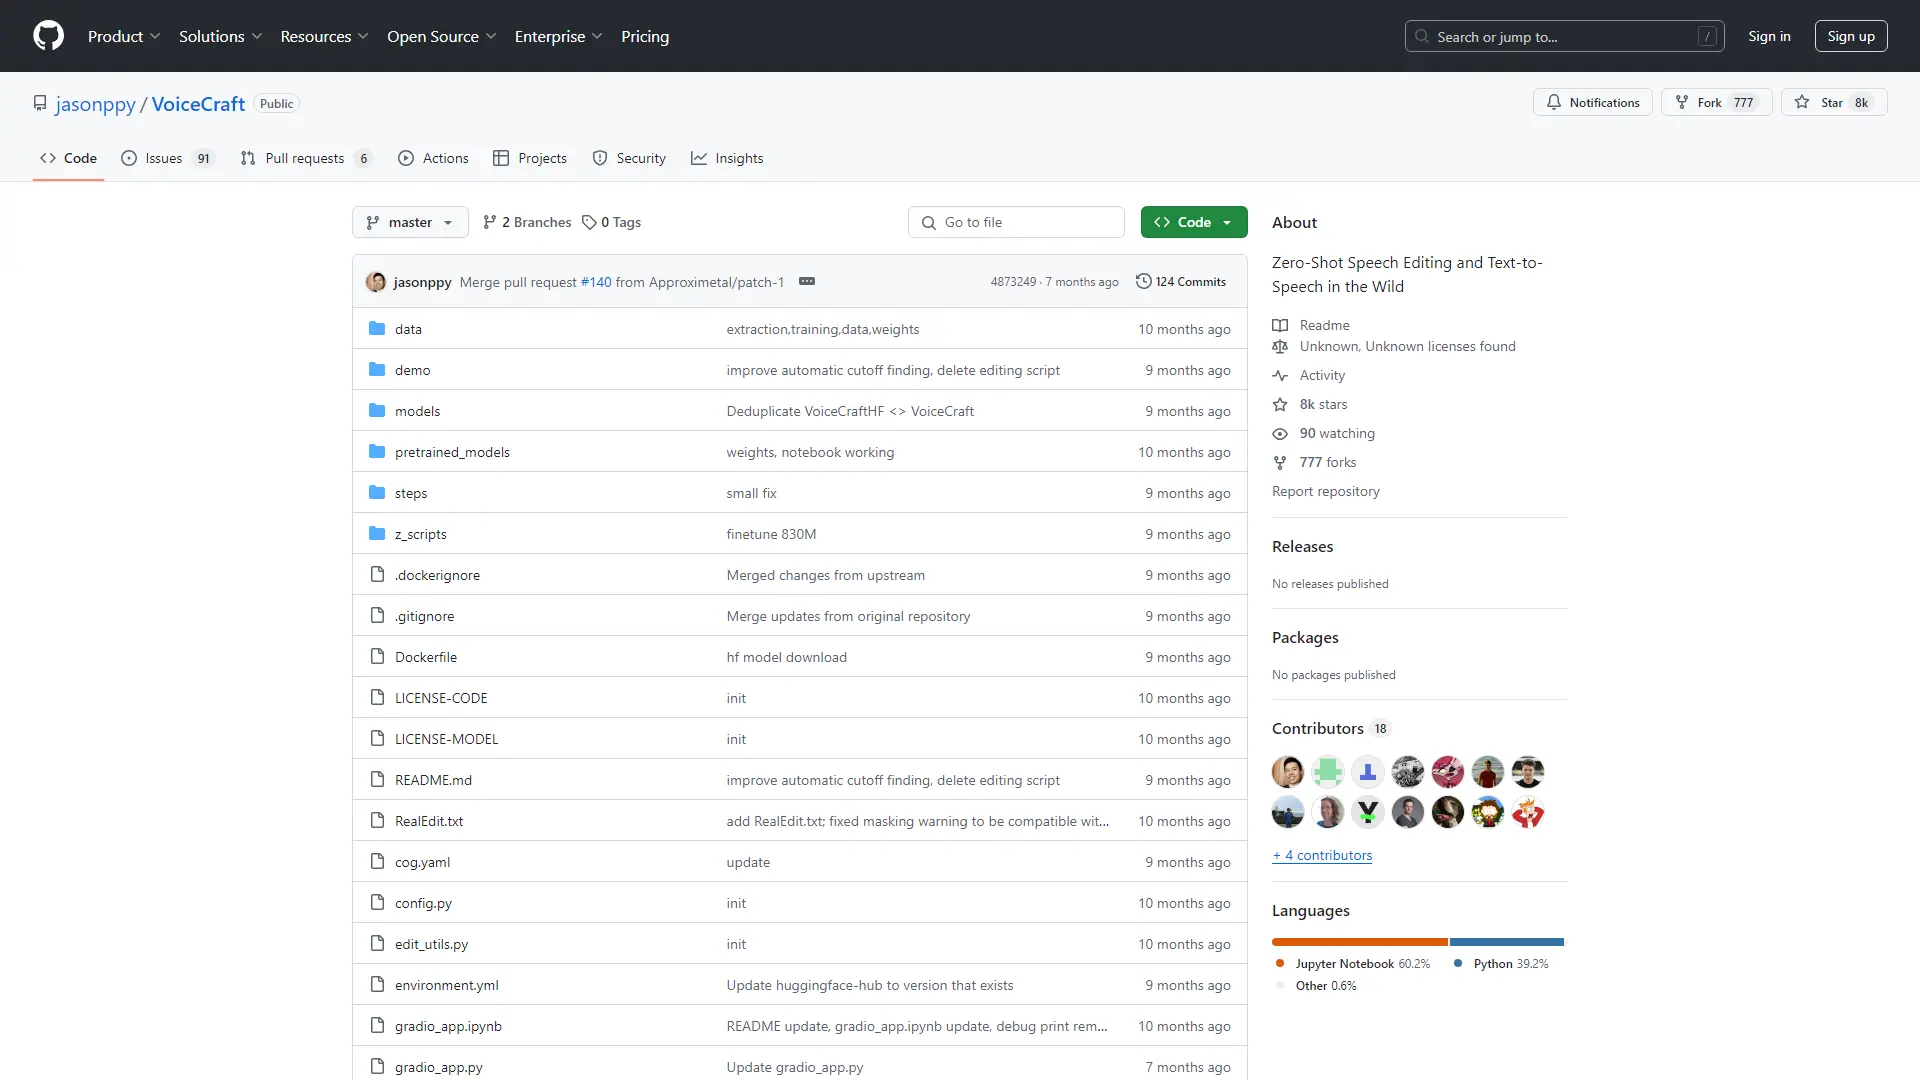Click the + 4 contributors link

(x=1322, y=855)
